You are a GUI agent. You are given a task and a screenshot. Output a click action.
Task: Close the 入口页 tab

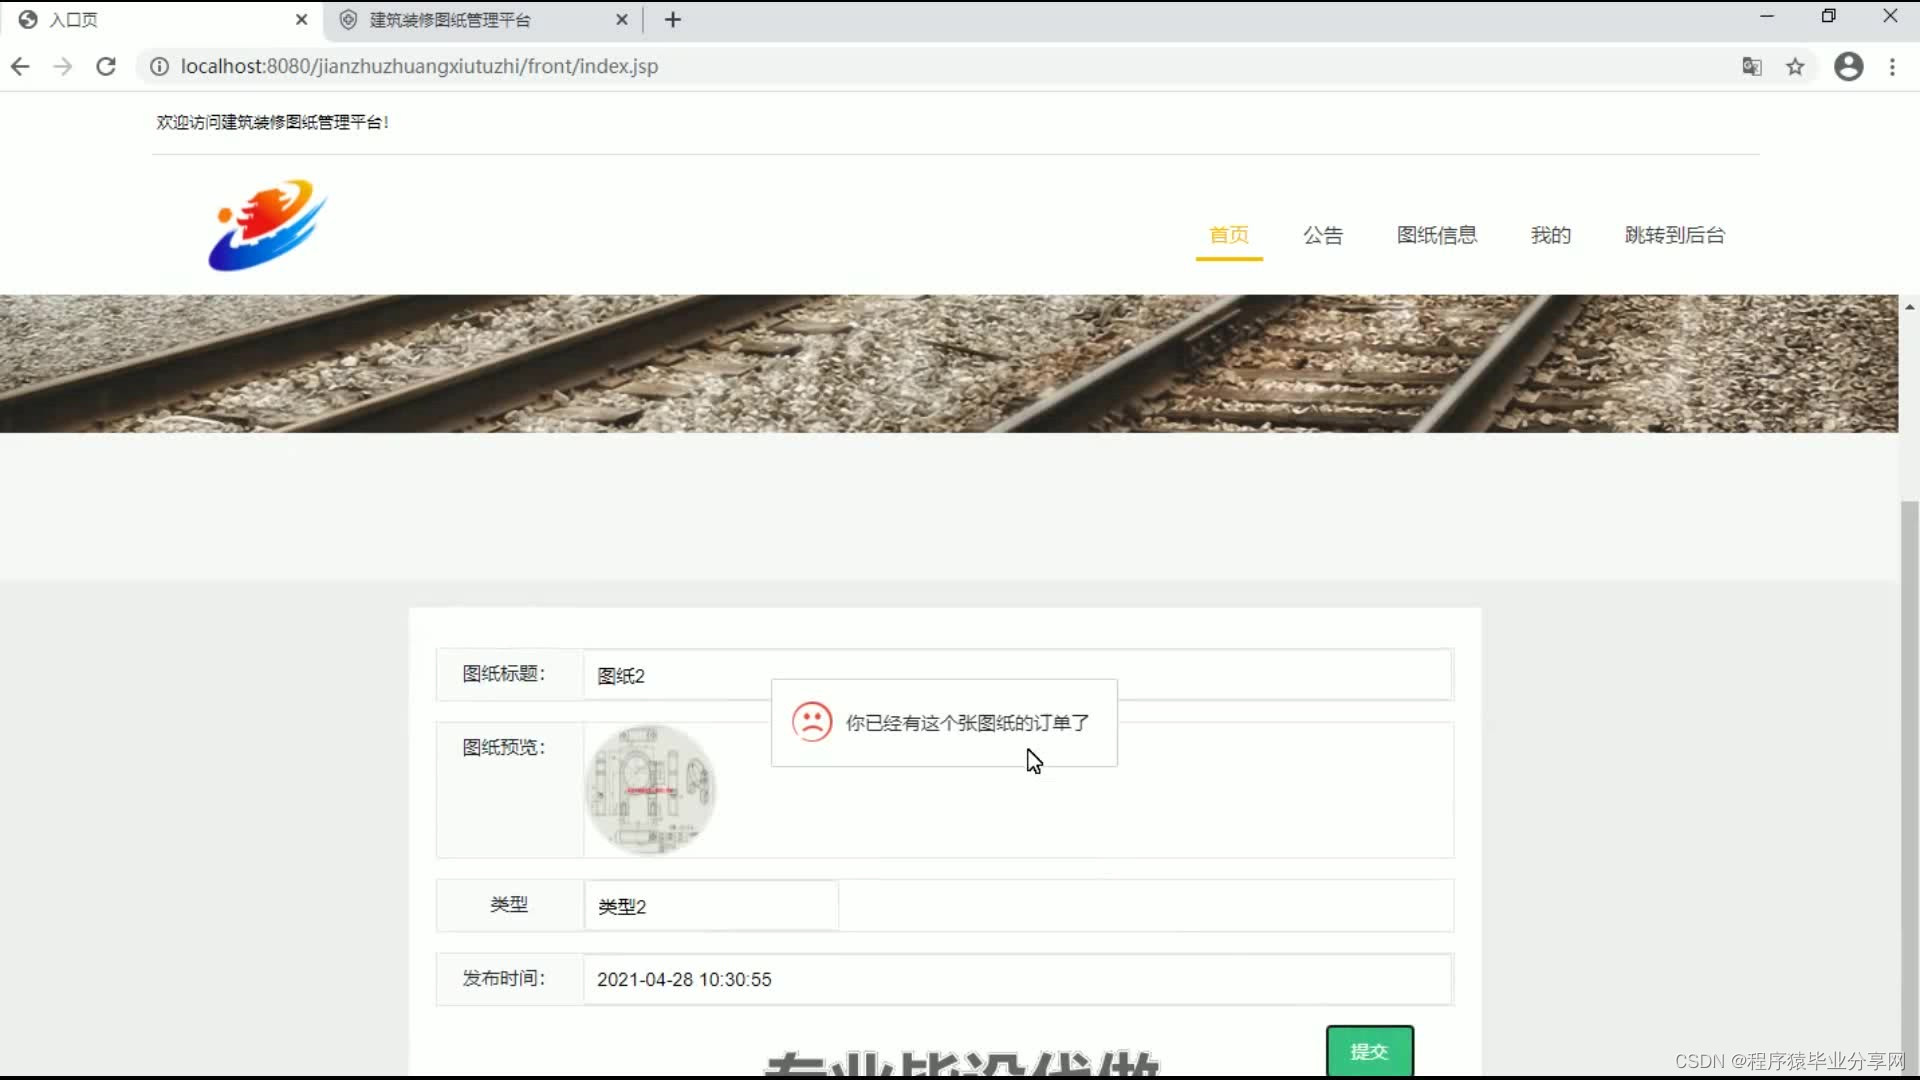tap(301, 20)
